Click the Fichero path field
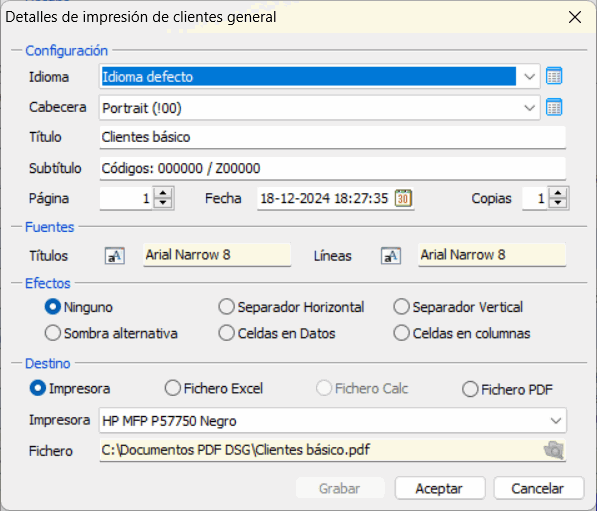The image size is (597, 511). coord(332,450)
